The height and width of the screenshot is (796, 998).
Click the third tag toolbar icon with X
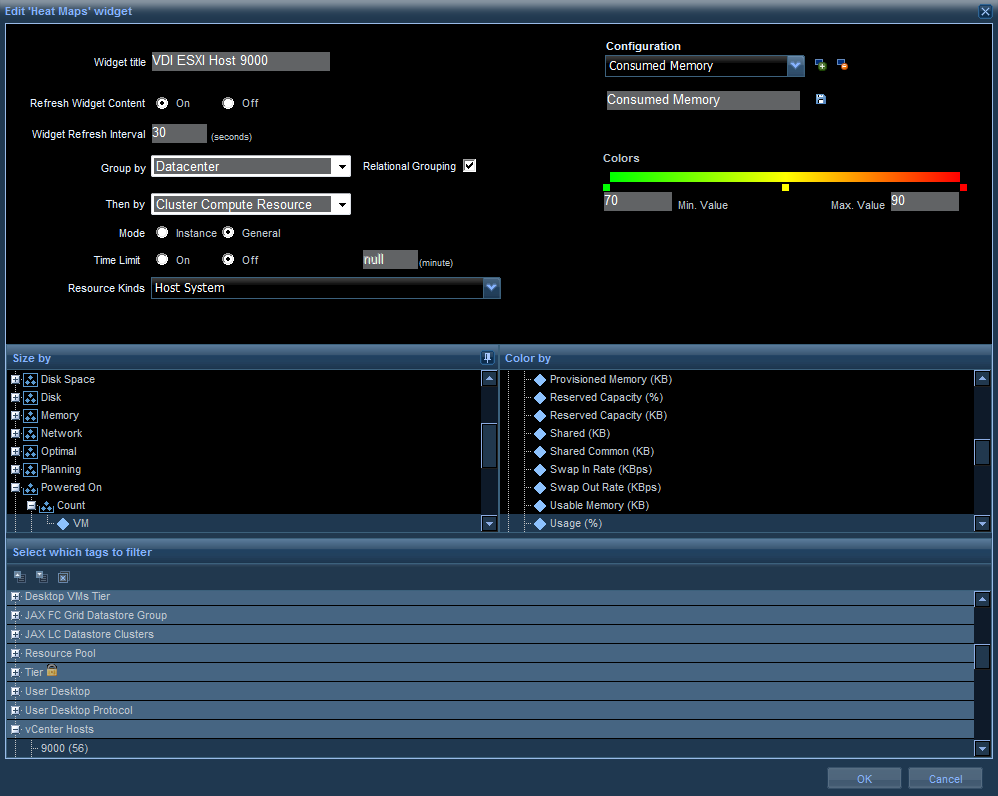[x=63, y=576]
